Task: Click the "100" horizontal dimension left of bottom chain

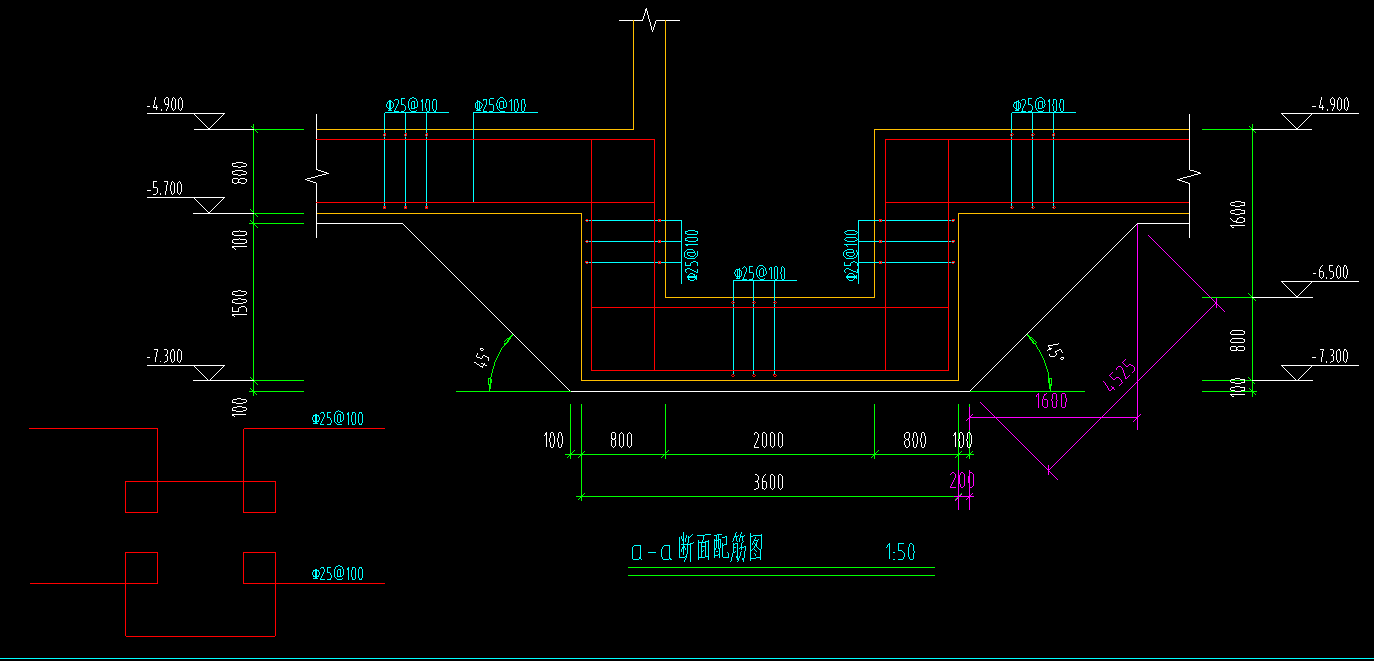Action: pos(553,440)
